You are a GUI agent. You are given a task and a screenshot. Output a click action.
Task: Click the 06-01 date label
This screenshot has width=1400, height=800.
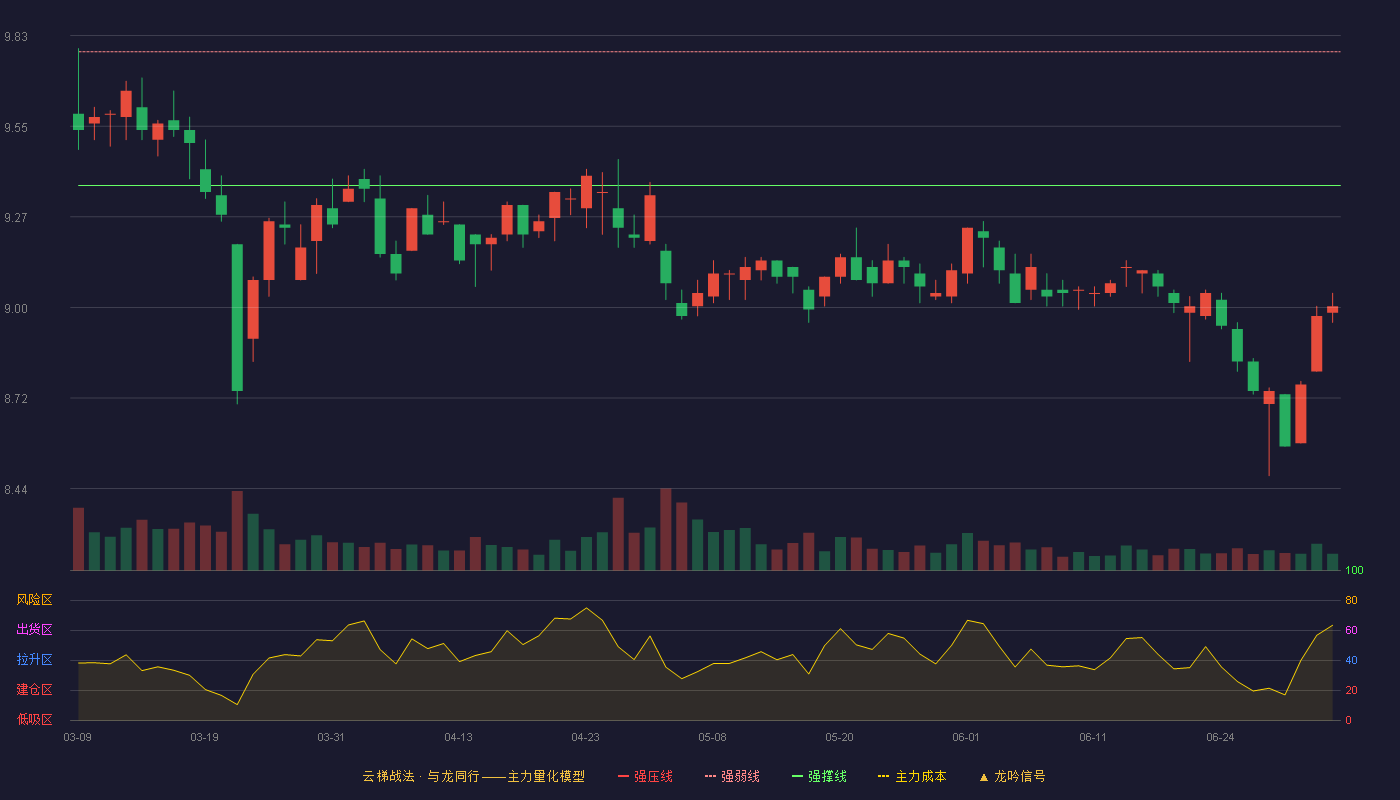coord(966,738)
